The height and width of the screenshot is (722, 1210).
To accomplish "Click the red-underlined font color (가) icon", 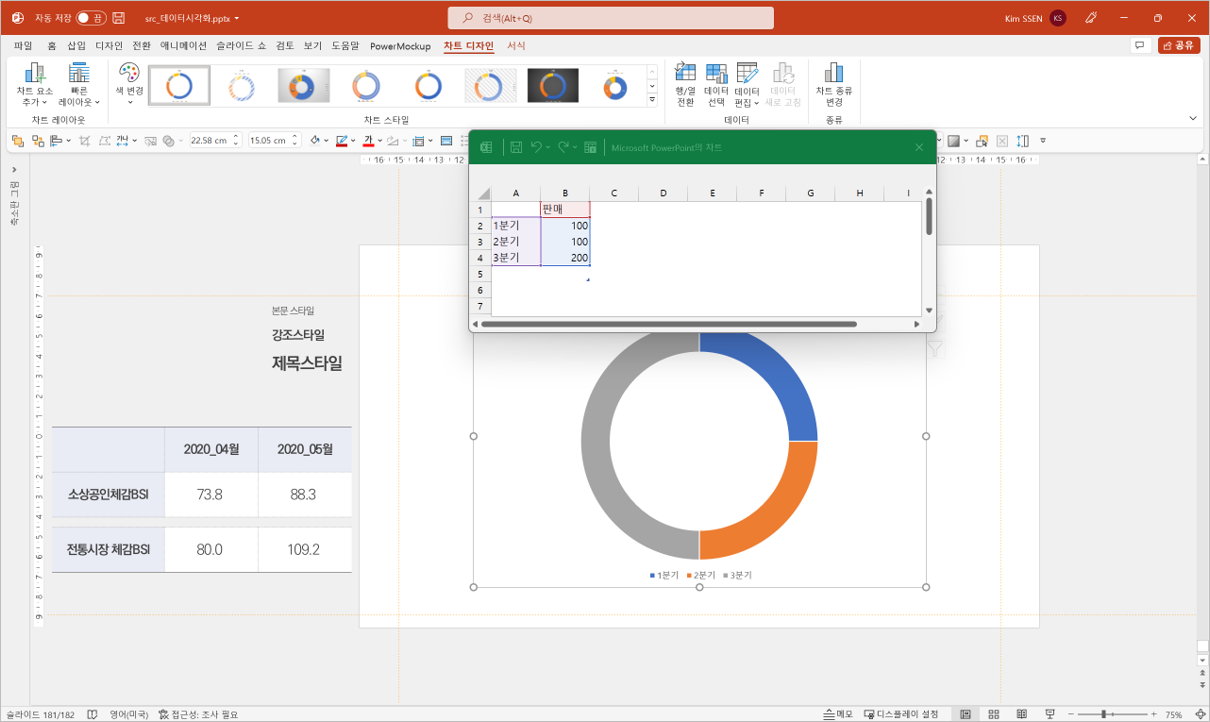I will tap(368, 141).
